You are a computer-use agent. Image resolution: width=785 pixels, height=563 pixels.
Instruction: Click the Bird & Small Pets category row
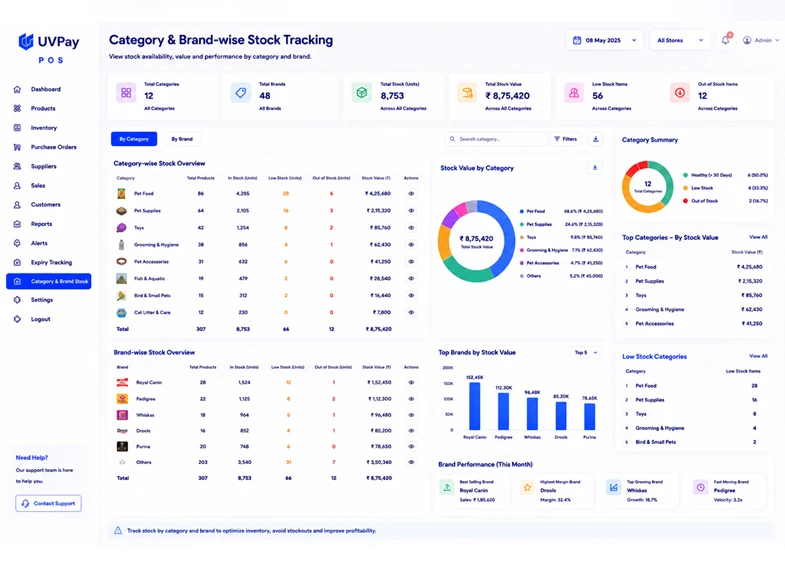pos(267,295)
